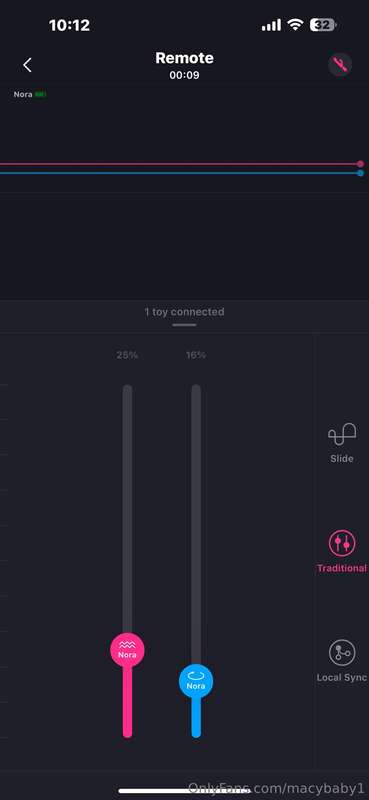Select the Slide control mode icon
This screenshot has height=800, width=369.
(341, 435)
